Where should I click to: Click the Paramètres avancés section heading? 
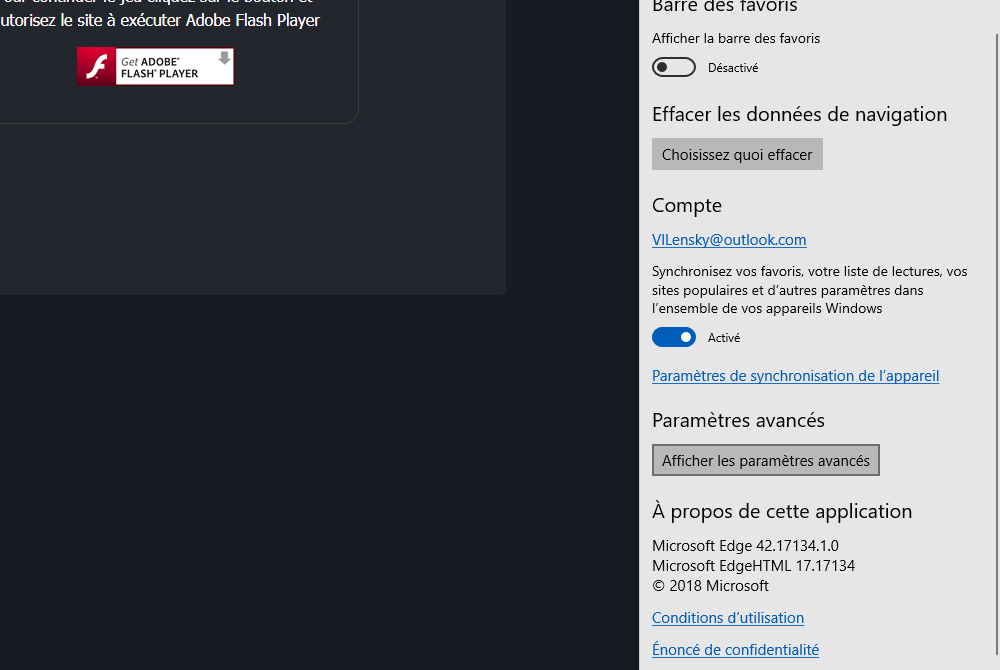738,421
